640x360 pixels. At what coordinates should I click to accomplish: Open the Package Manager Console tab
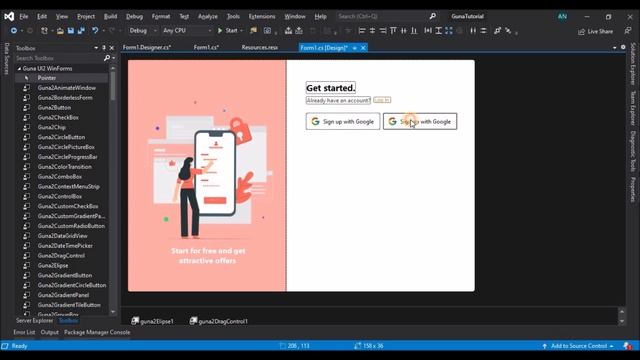(97, 332)
